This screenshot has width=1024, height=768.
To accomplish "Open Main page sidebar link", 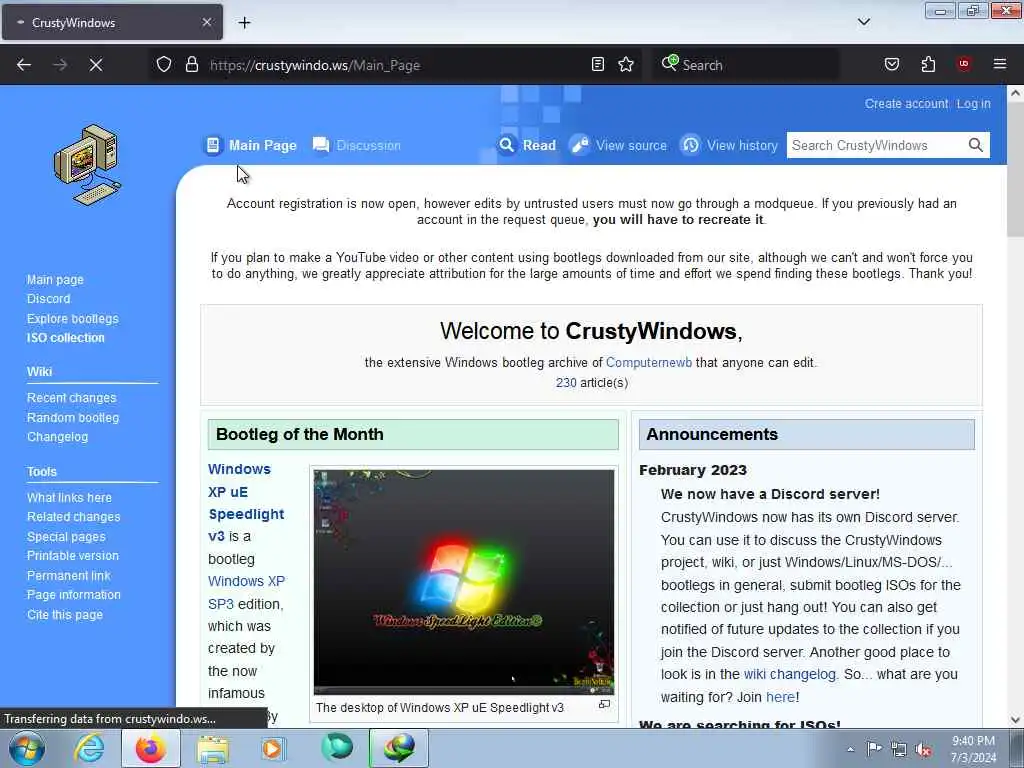I will pyautogui.click(x=55, y=280).
